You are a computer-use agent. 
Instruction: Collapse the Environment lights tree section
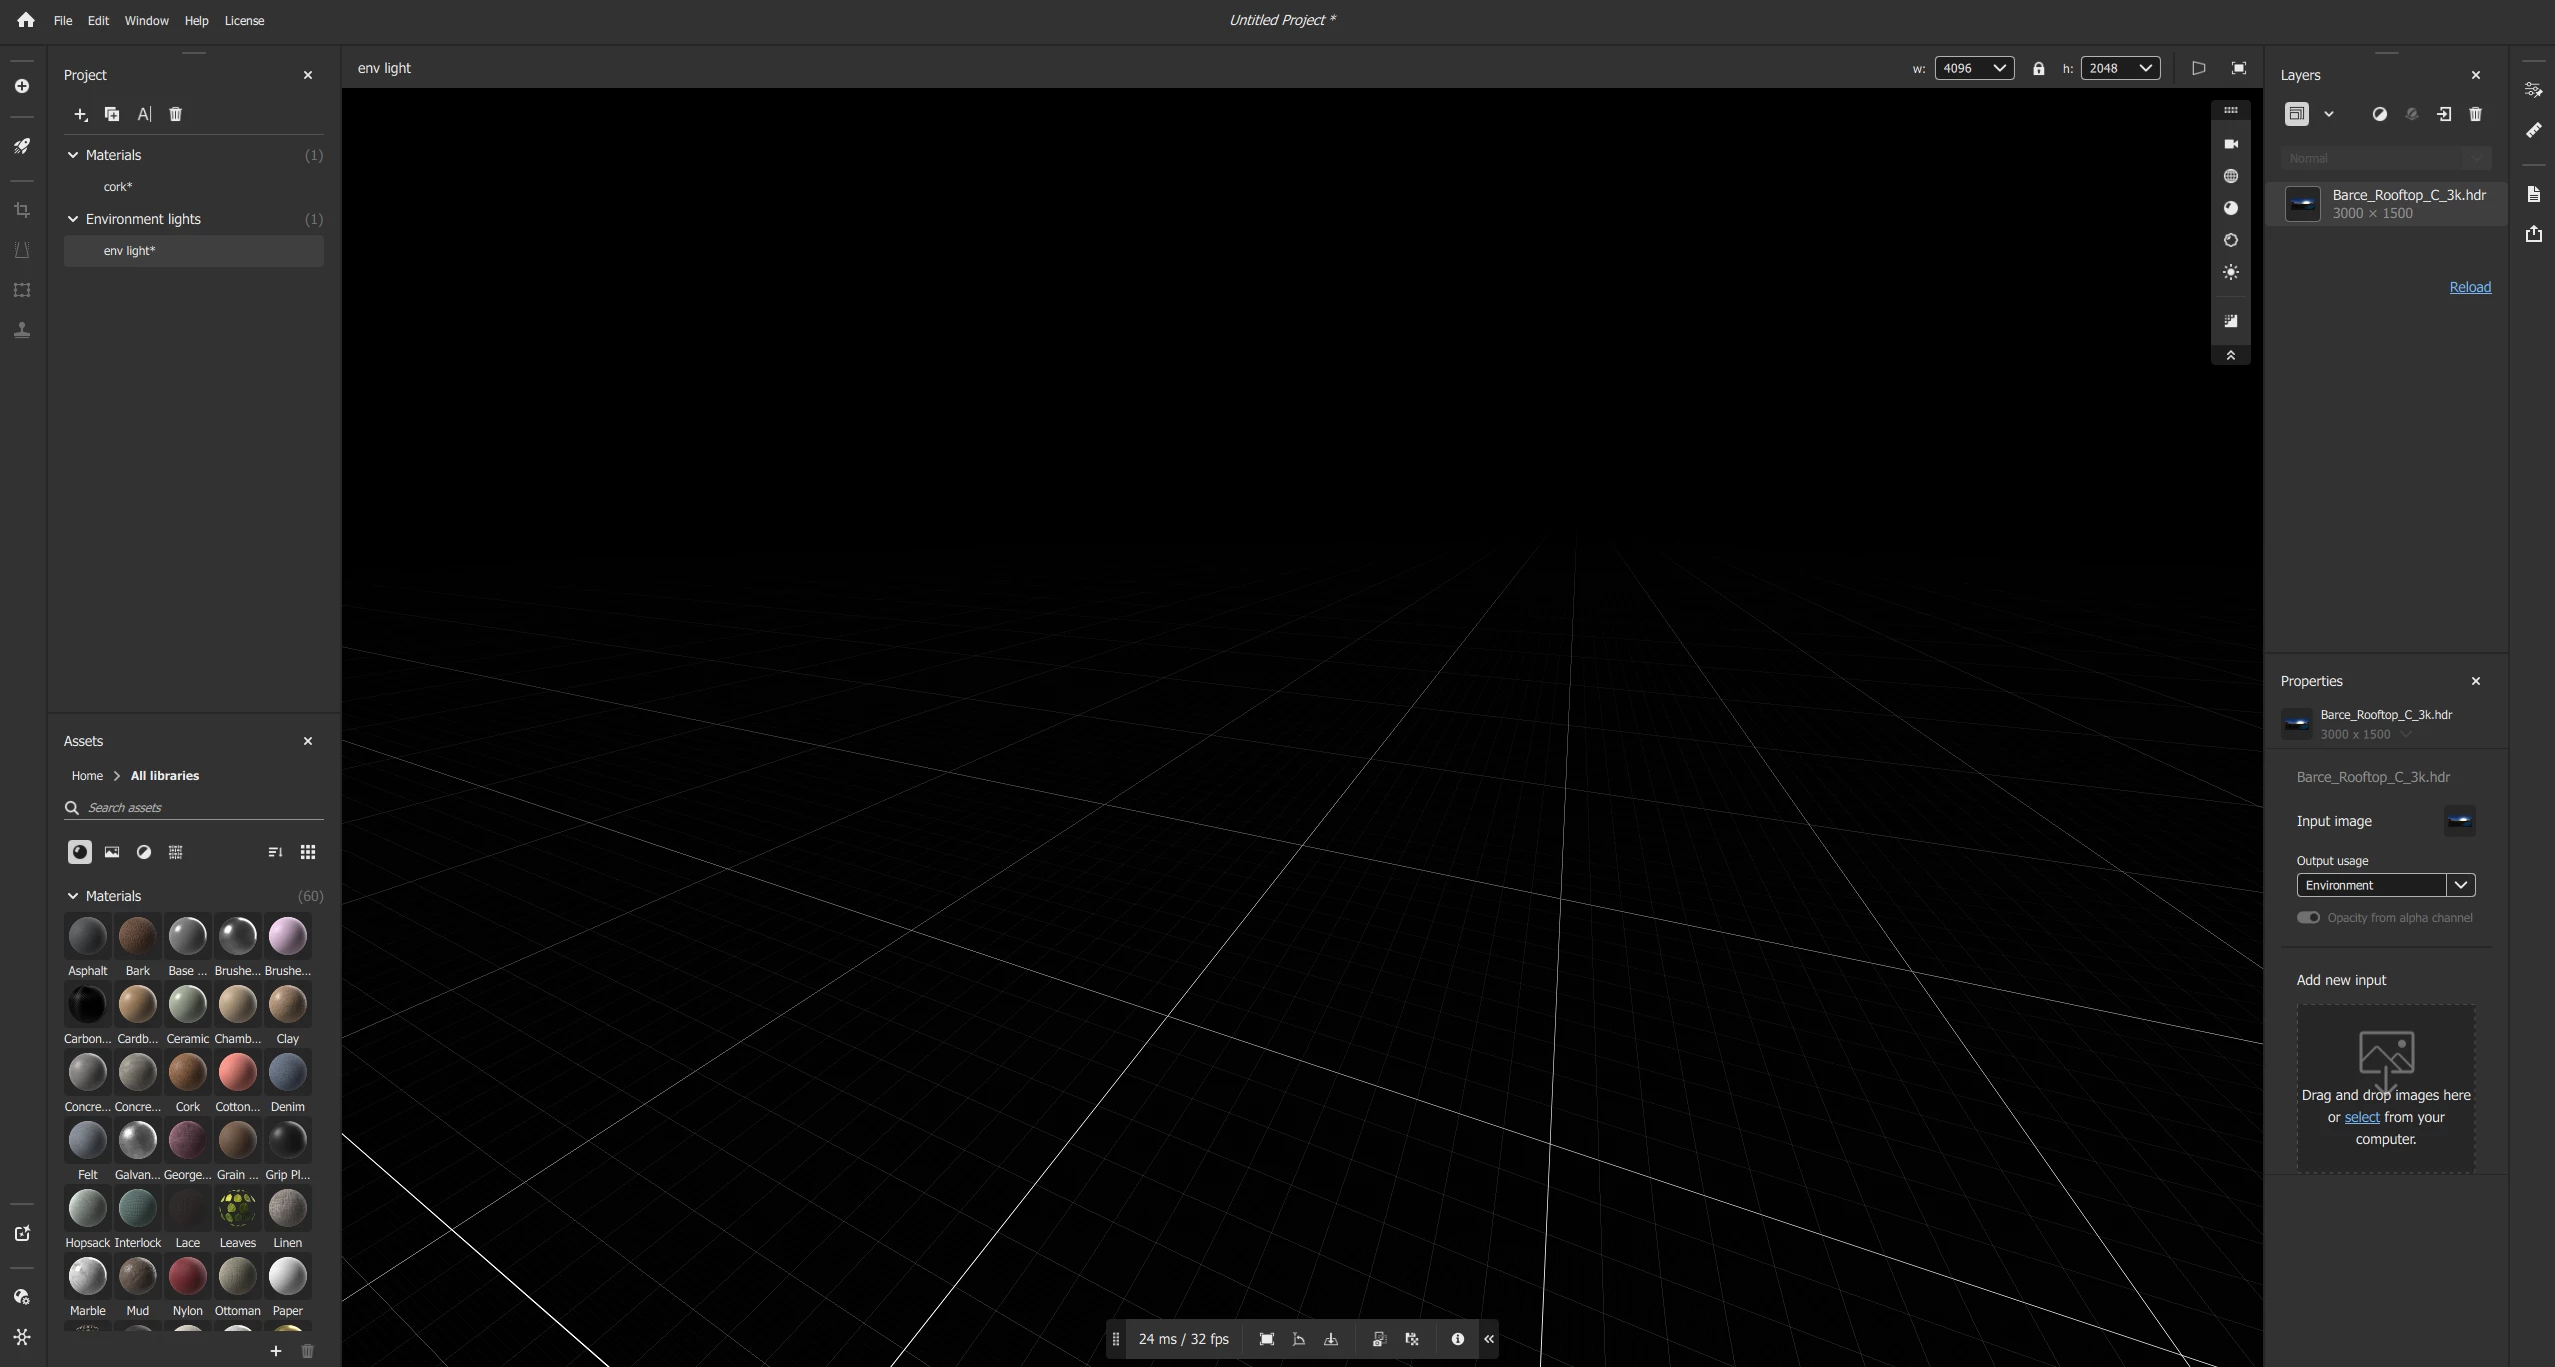(x=73, y=219)
